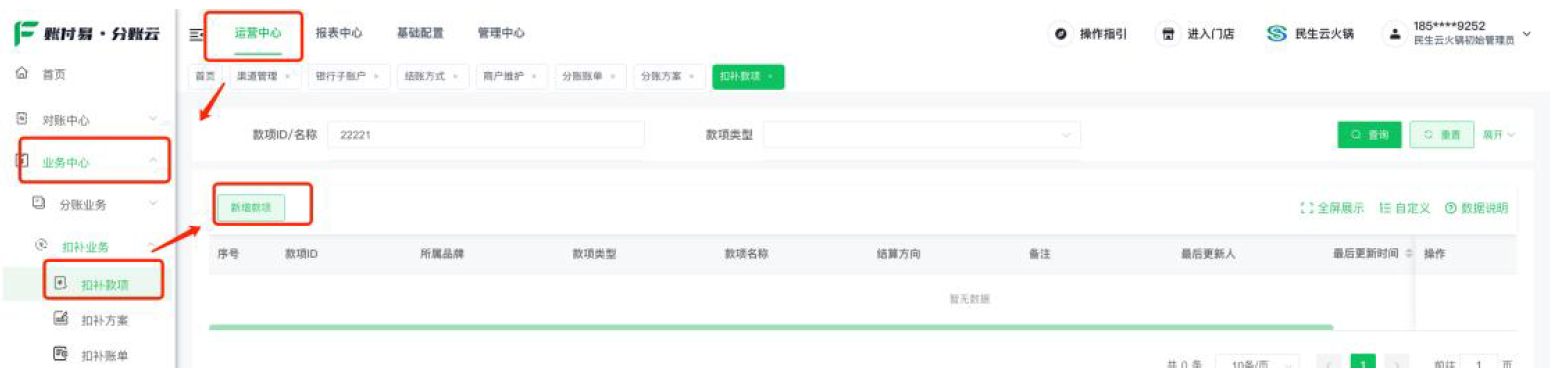Close the 渠道管理 page tab
Image resolution: width=1566 pixels, height=385 pixels.
(288, 76)
